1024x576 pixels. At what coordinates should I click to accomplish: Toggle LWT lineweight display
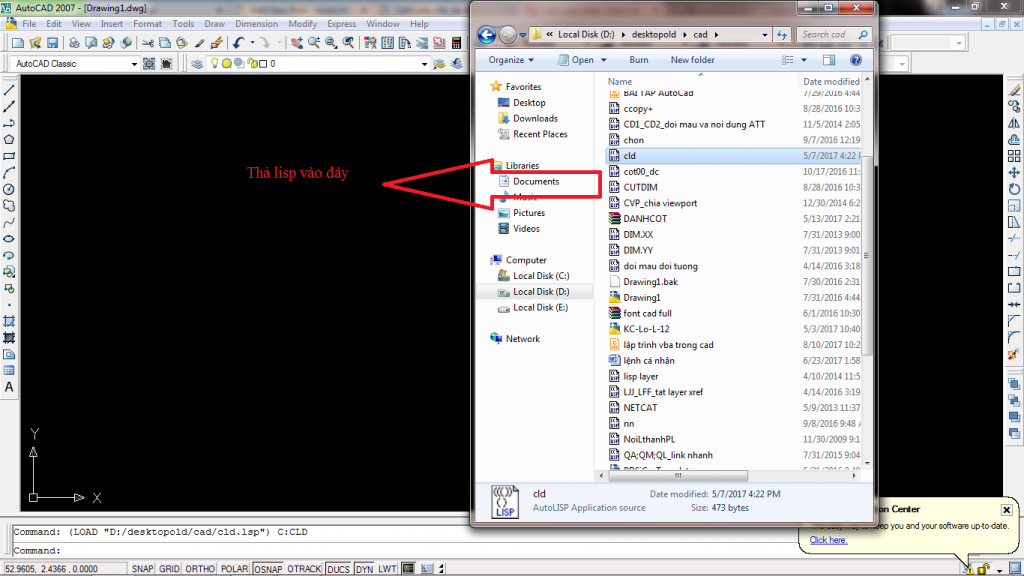[x=387, y=569]
